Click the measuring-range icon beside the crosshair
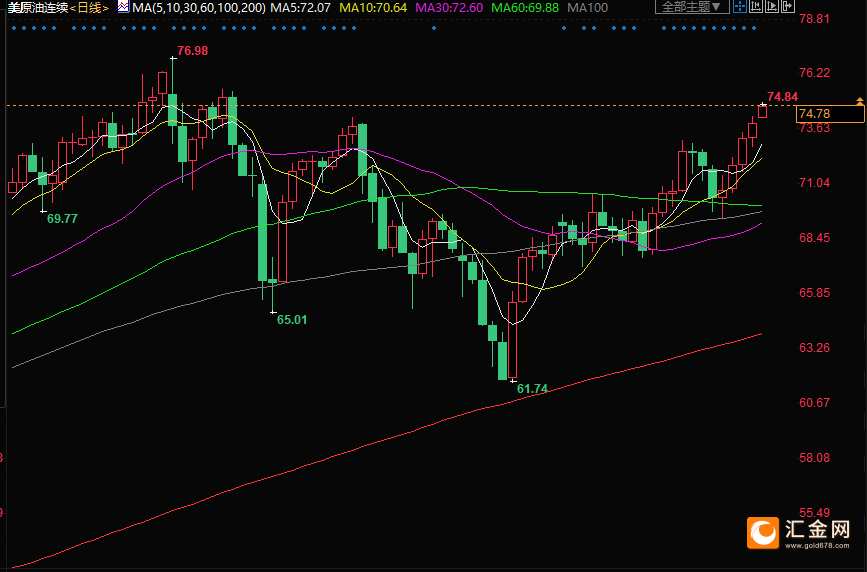Viewport: 867px width, 572px height. click(x=756, y=6)
